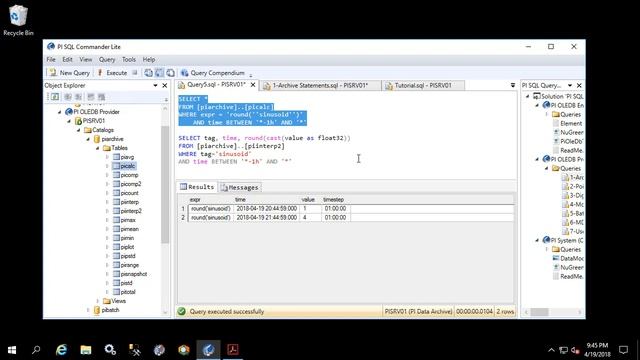Click the stop query square icon
The width and height of the screenshot is (640, 360).
tap(135, 73)
